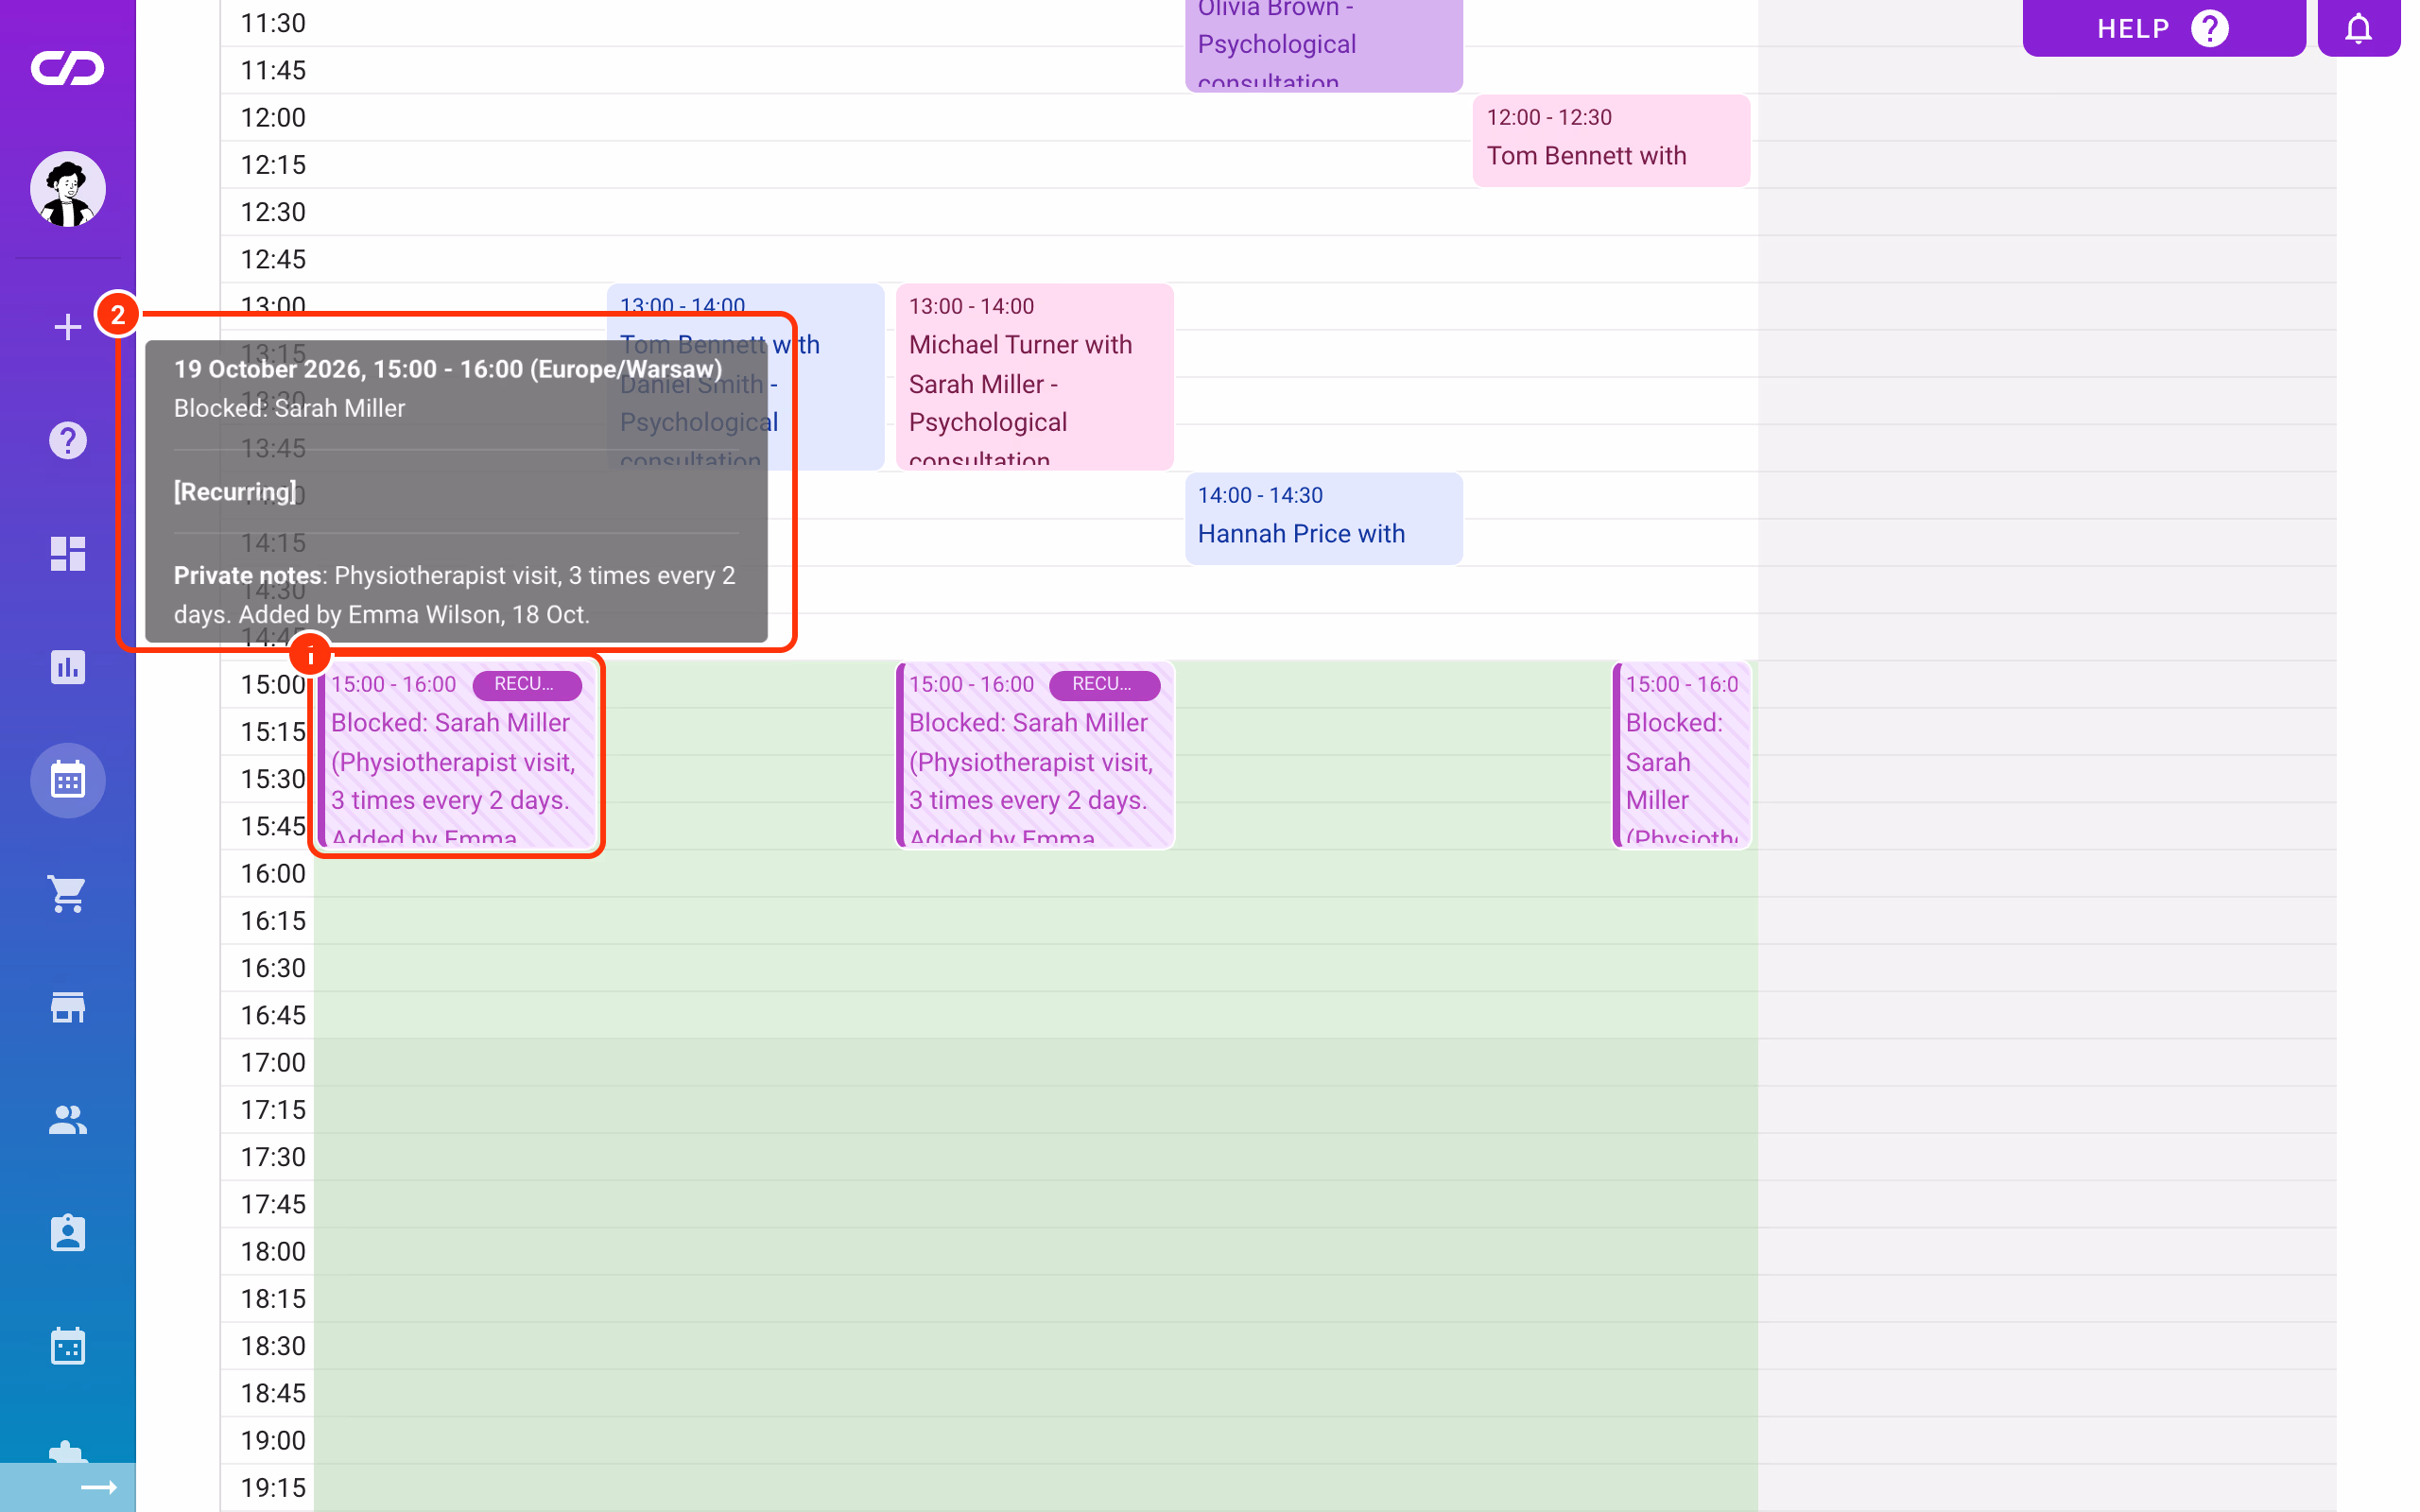The image size is (2420, 1512).
Task: Open Michael Turner with Sarah Miller appointment
Action: (x=1034, y=377)
